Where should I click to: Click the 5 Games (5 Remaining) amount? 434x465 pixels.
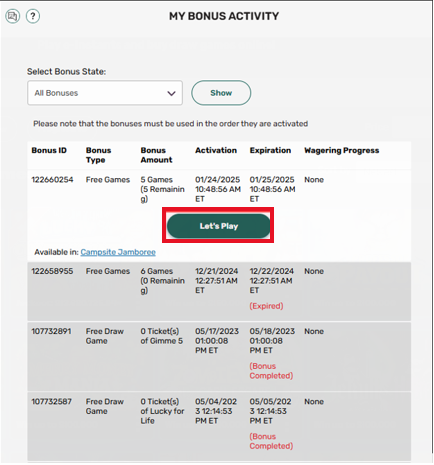point(162,189)
